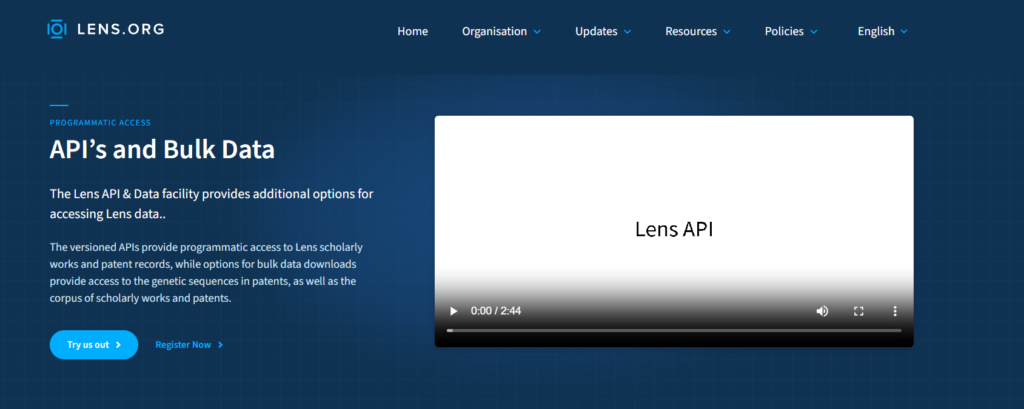The image size is (1024, 409).
Task: Enter fullscreen mode on the video
Action: point(859,311)
